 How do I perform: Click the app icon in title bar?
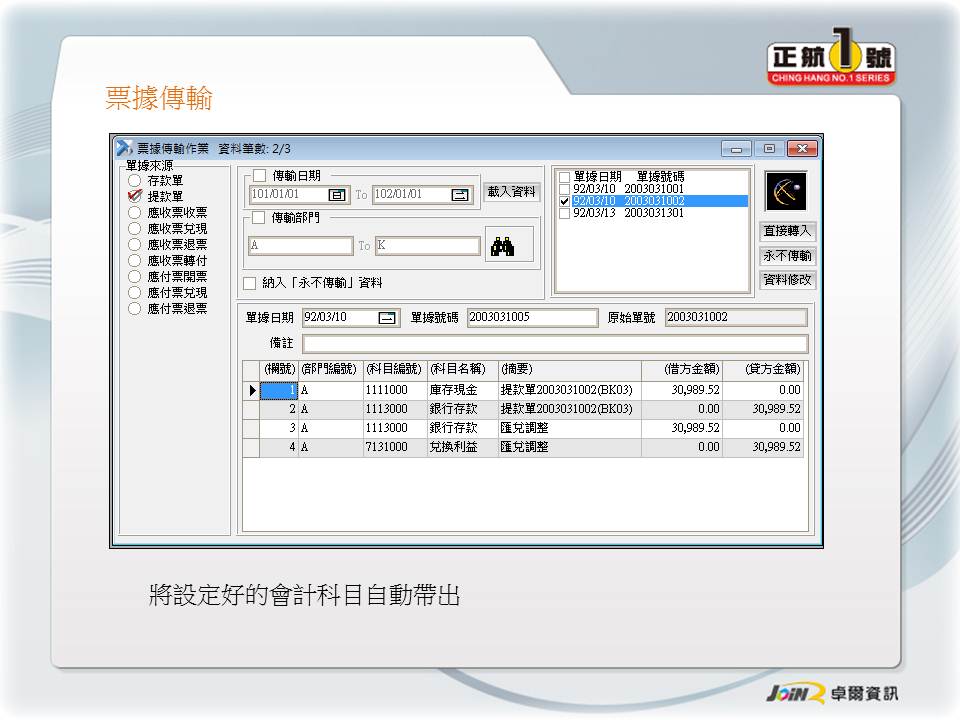click(x=124, y=149)
